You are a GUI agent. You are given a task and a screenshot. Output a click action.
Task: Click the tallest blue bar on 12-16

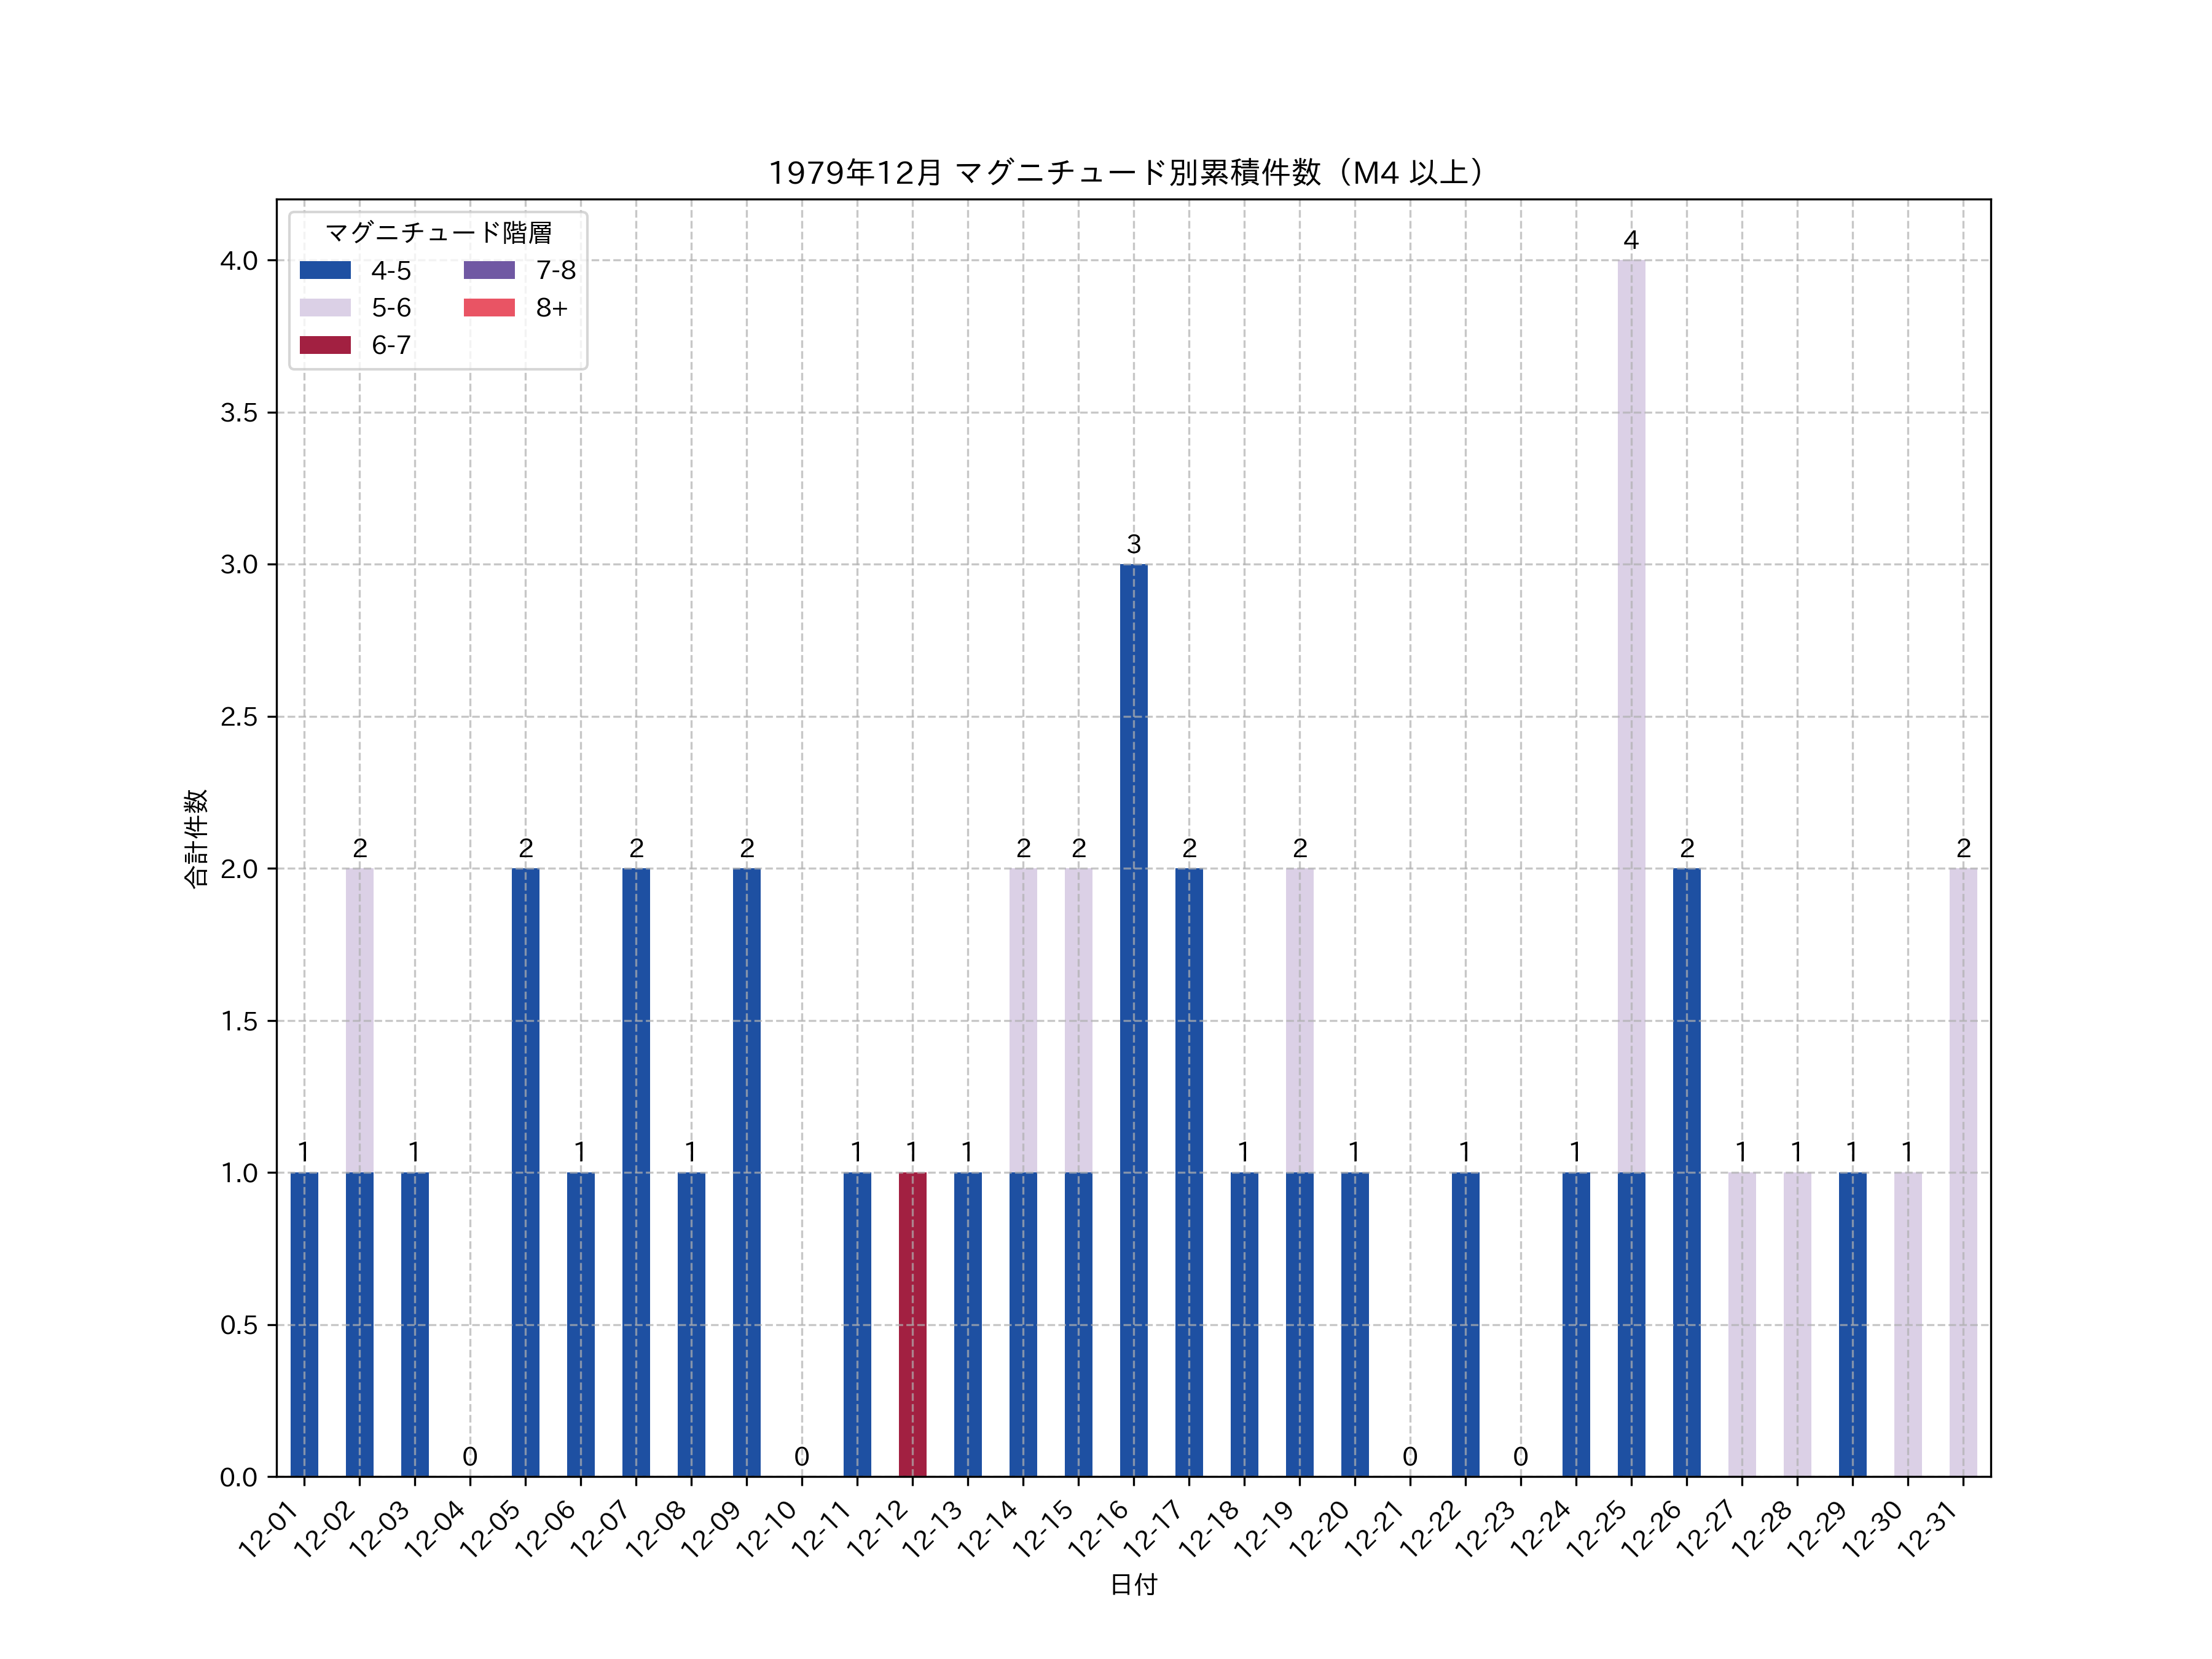click(x=1133, y=1020)
